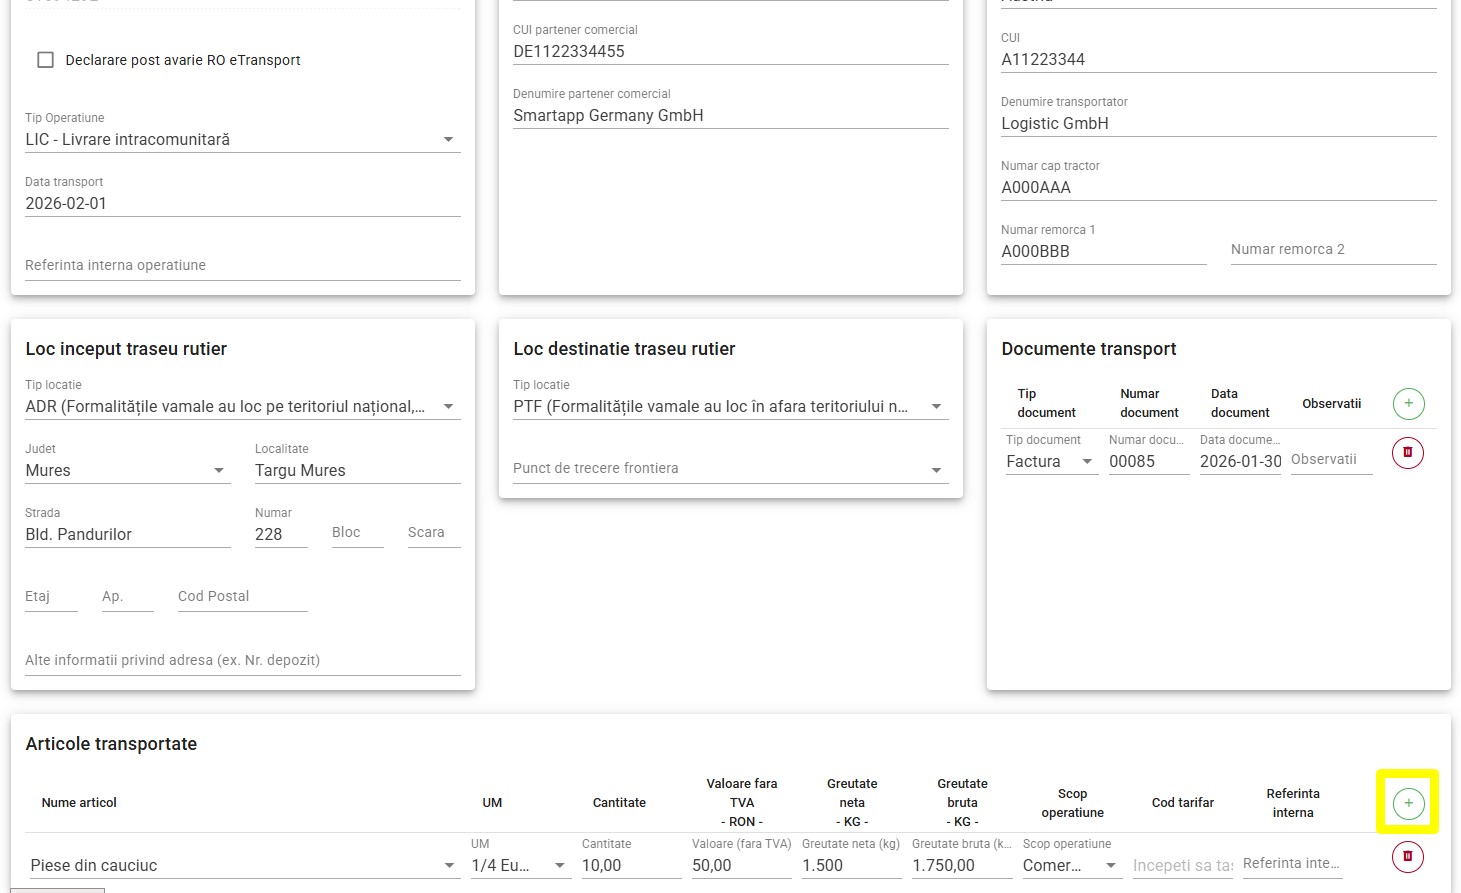The width and height of the screenshot is (1461, 893).
Task: Open the Punct de trecere frontiera dropdown
Action: [936, 470]
